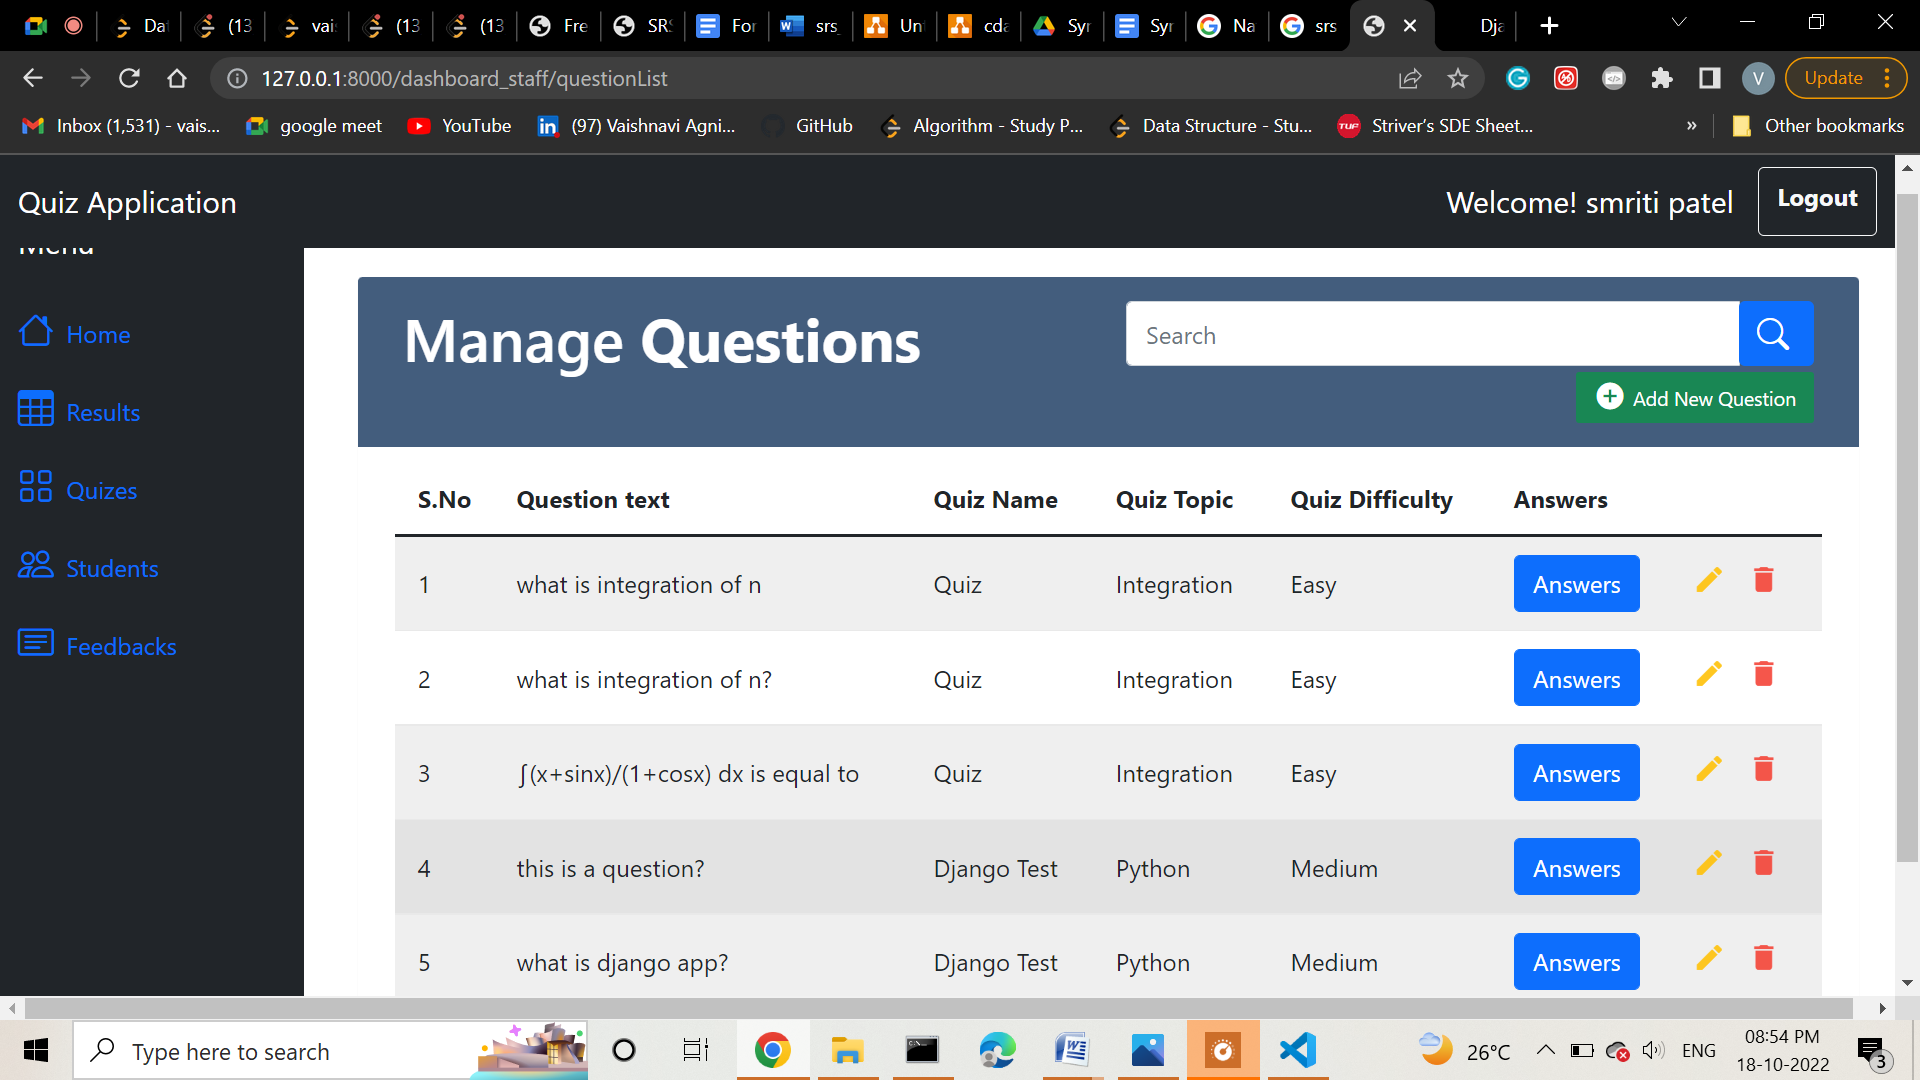
Task: Click the Students people icon in sidebar
Action: pos(36,565)
